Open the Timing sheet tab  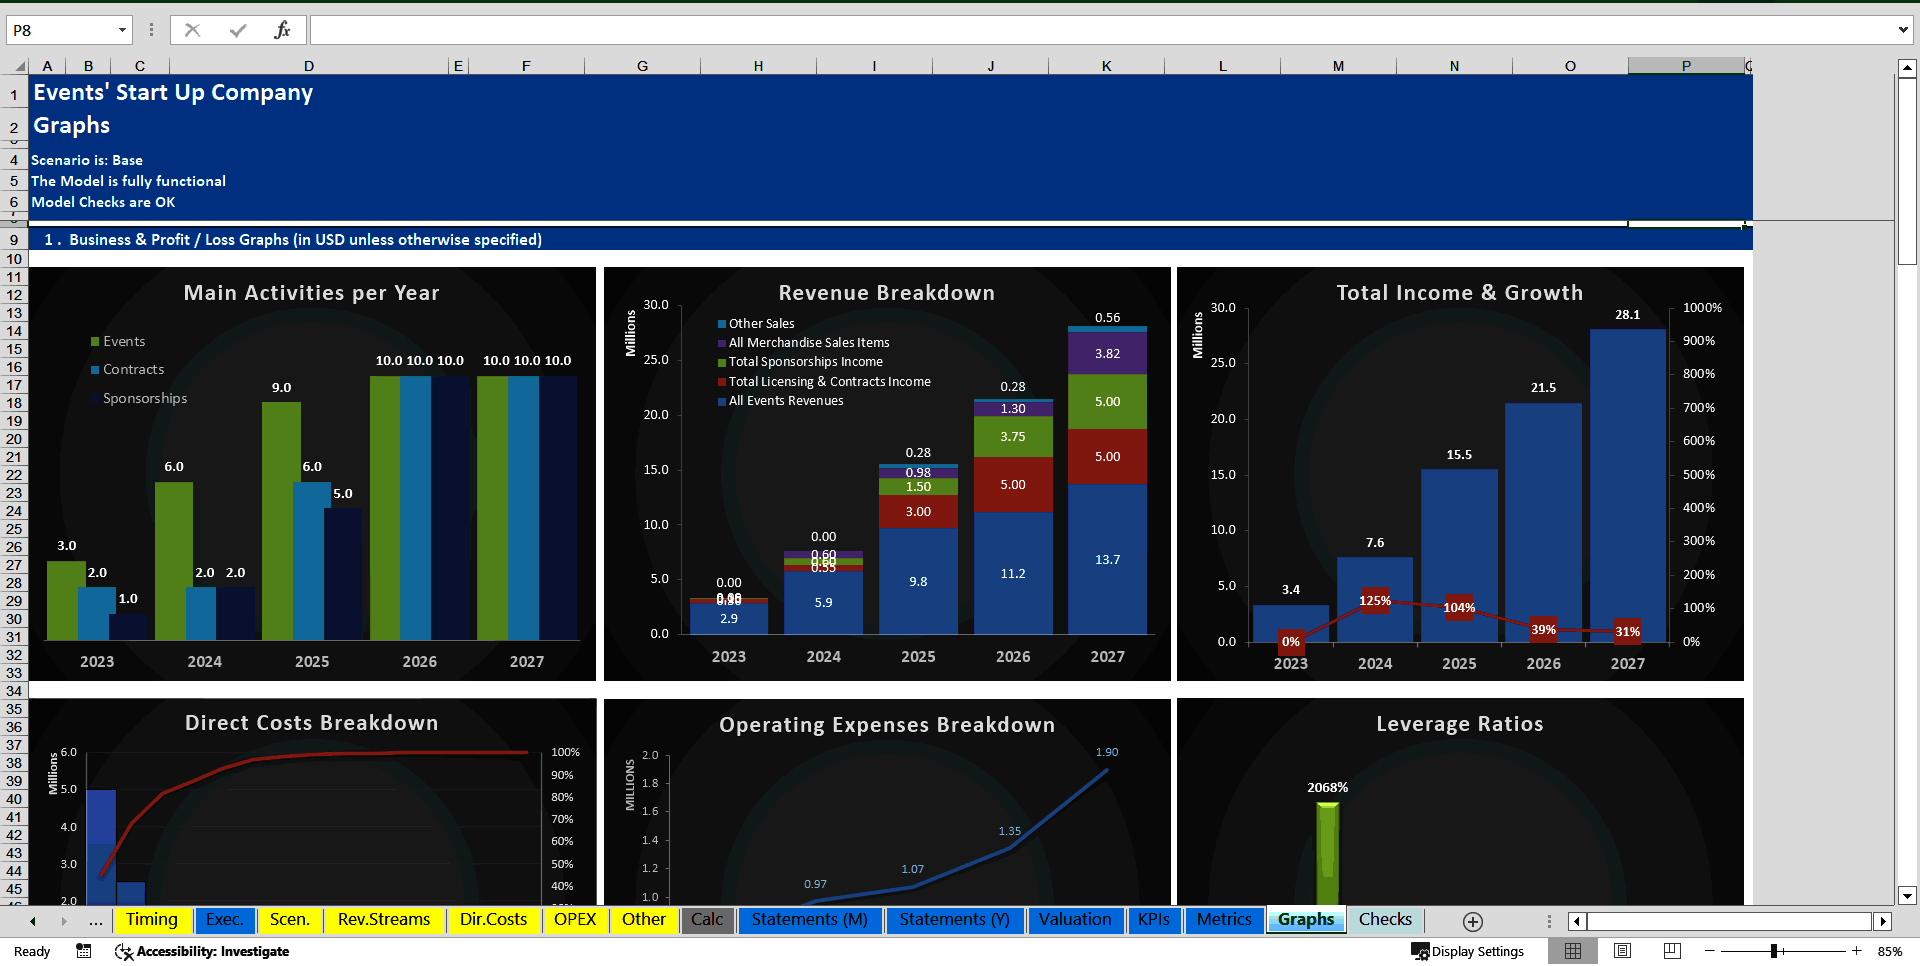(x=152, y=920)
